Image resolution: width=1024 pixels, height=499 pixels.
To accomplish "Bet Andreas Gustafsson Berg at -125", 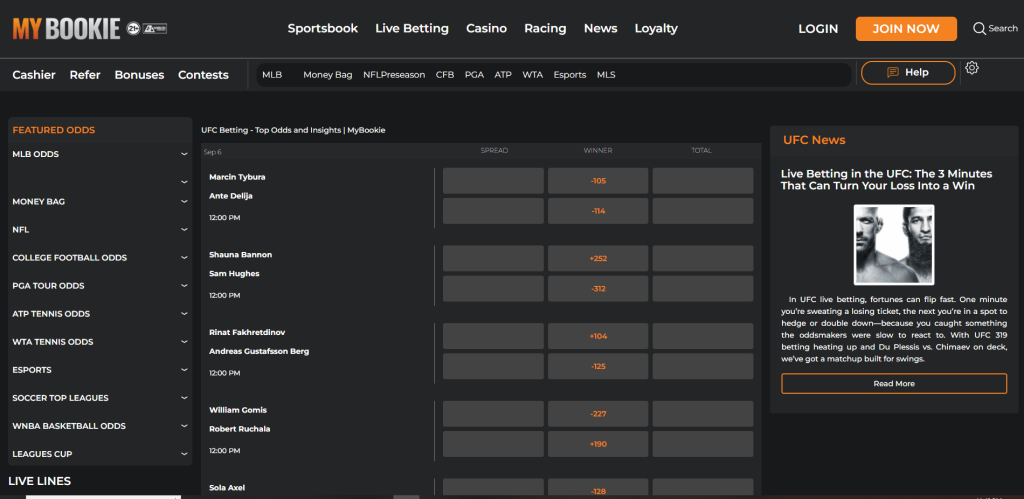I will click(x=598, y=366).
